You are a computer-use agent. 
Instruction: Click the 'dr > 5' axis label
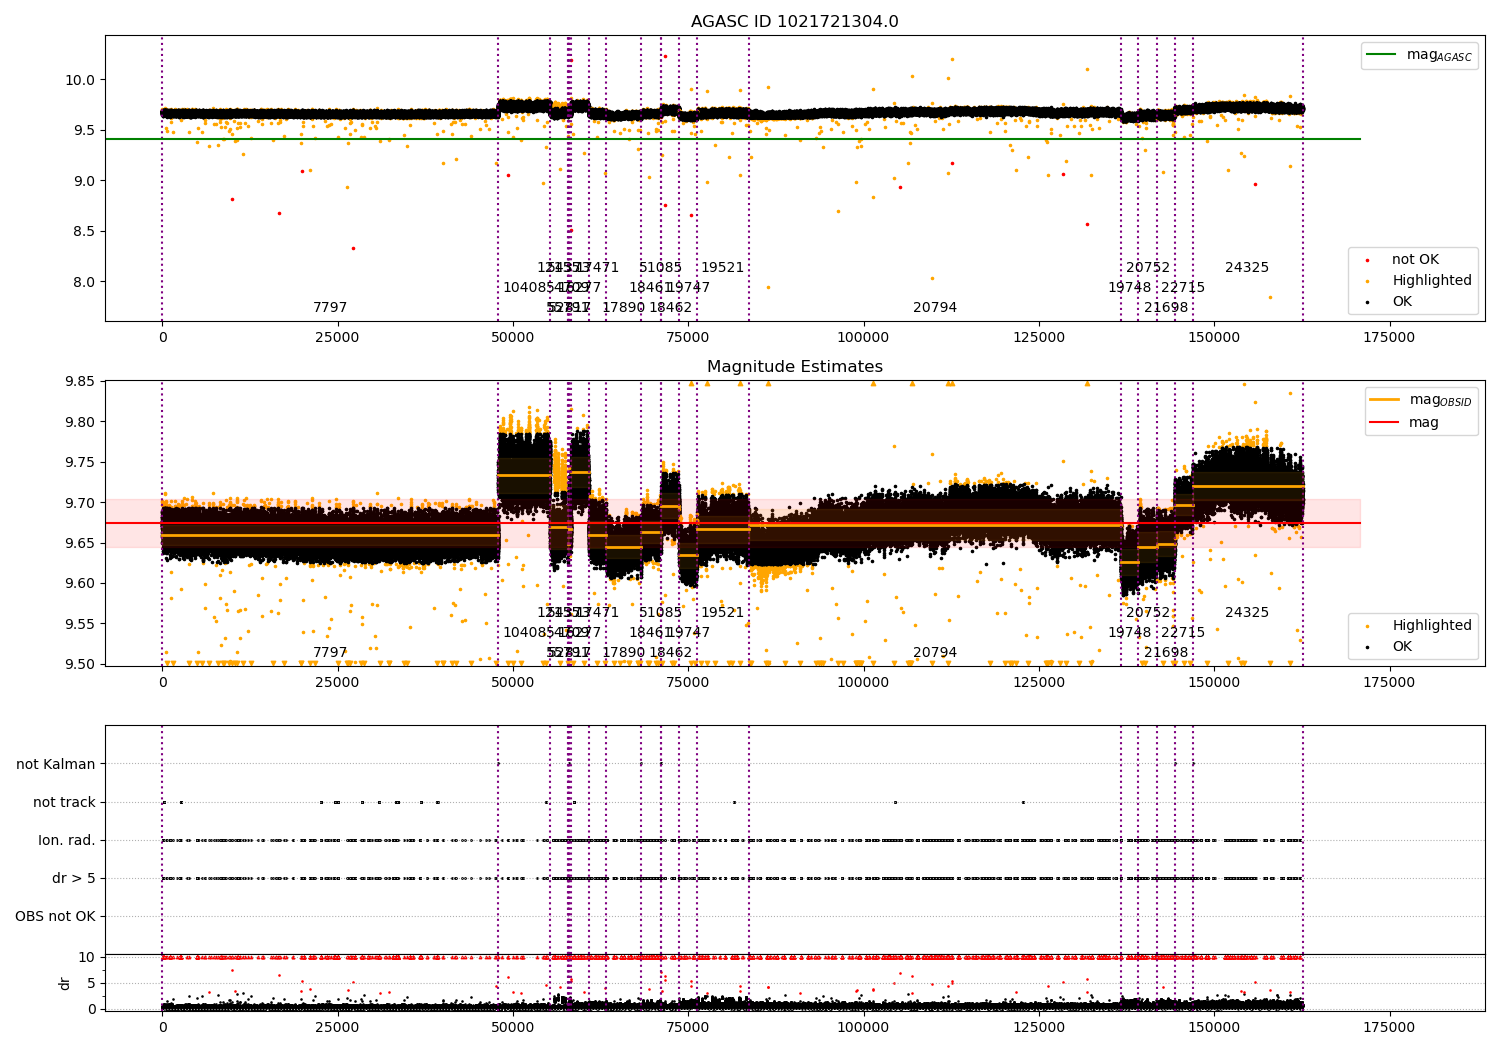(74, 878)
